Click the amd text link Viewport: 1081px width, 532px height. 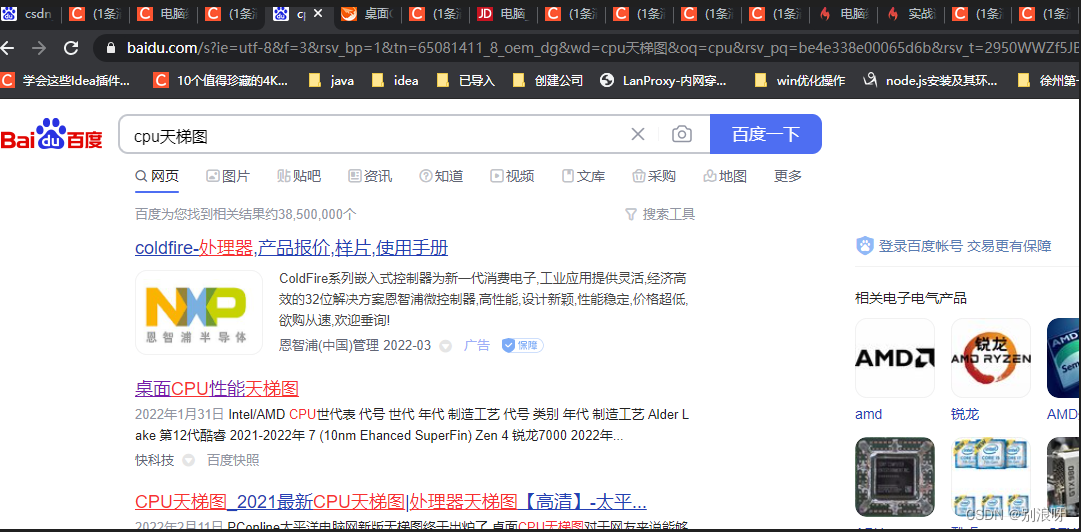(869, 414)
